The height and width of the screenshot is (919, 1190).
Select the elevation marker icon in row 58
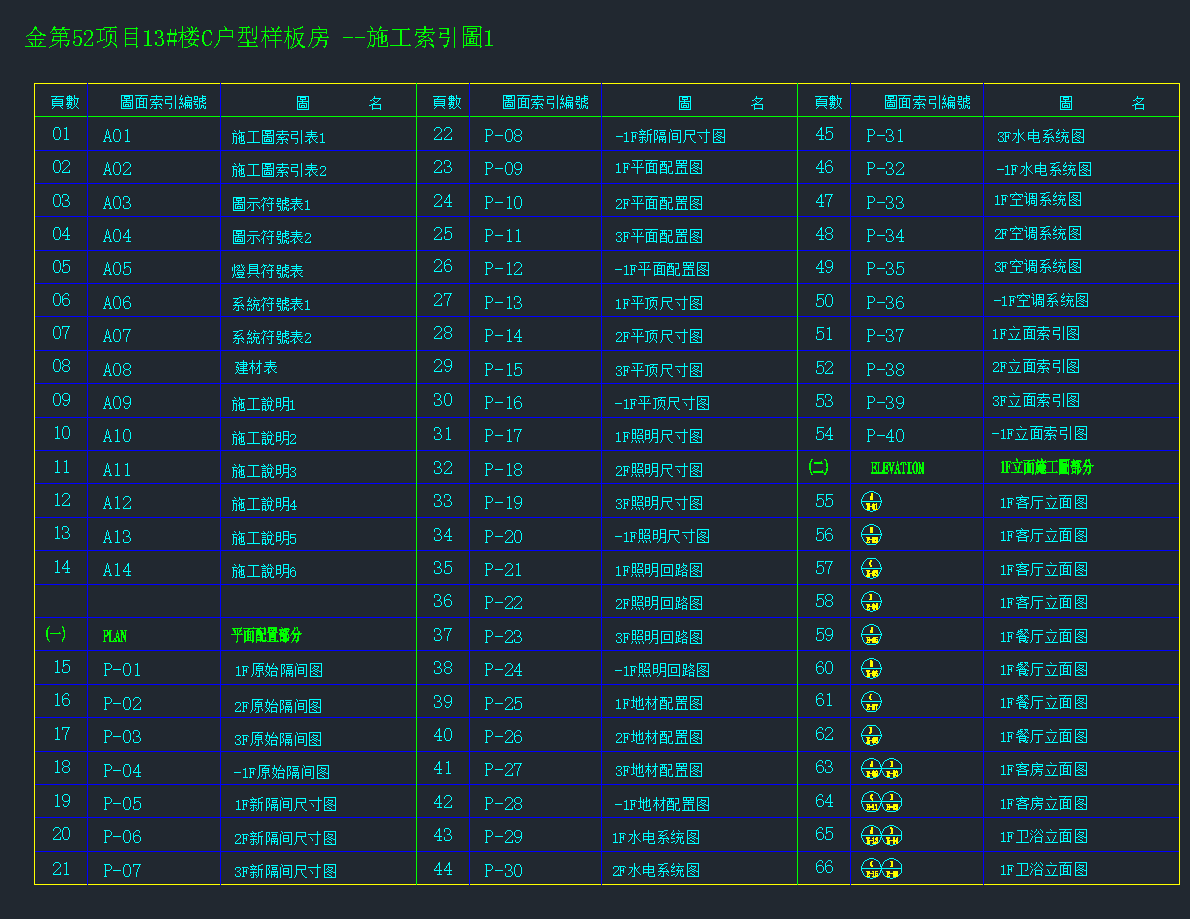click(x=871, y=602)
